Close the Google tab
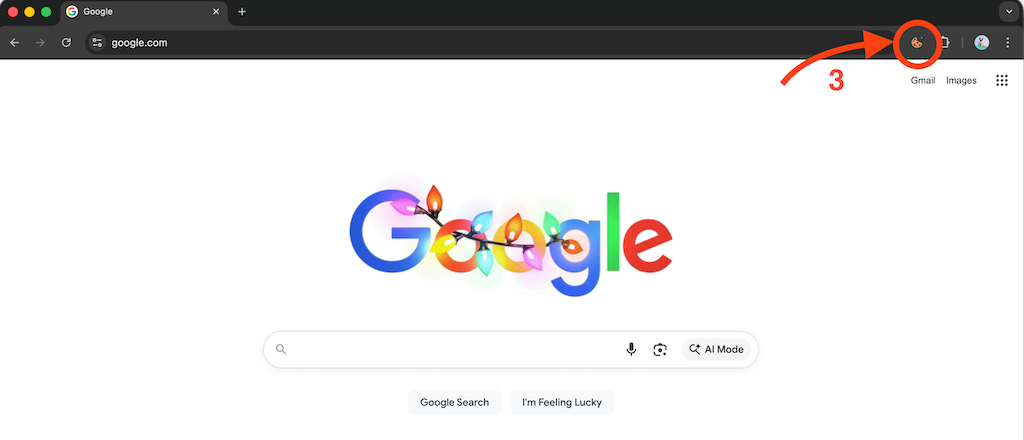This screenshot has width=1024, height=440. pyautogui.click(x=216, y=12)
